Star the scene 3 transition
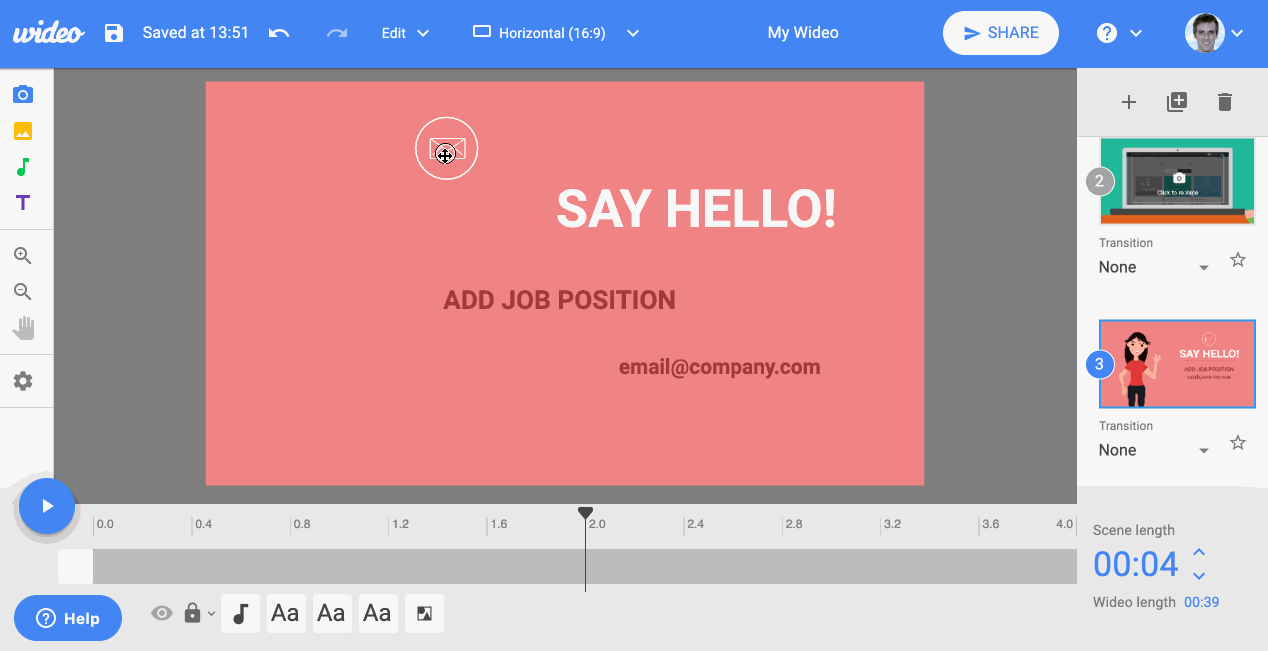 coord(1238,443)
